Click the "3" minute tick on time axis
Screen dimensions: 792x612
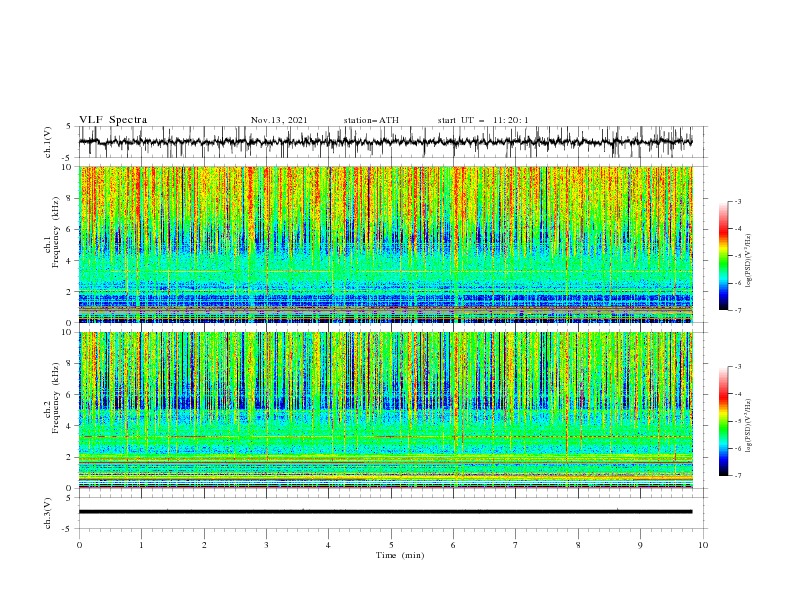[266, 545]
